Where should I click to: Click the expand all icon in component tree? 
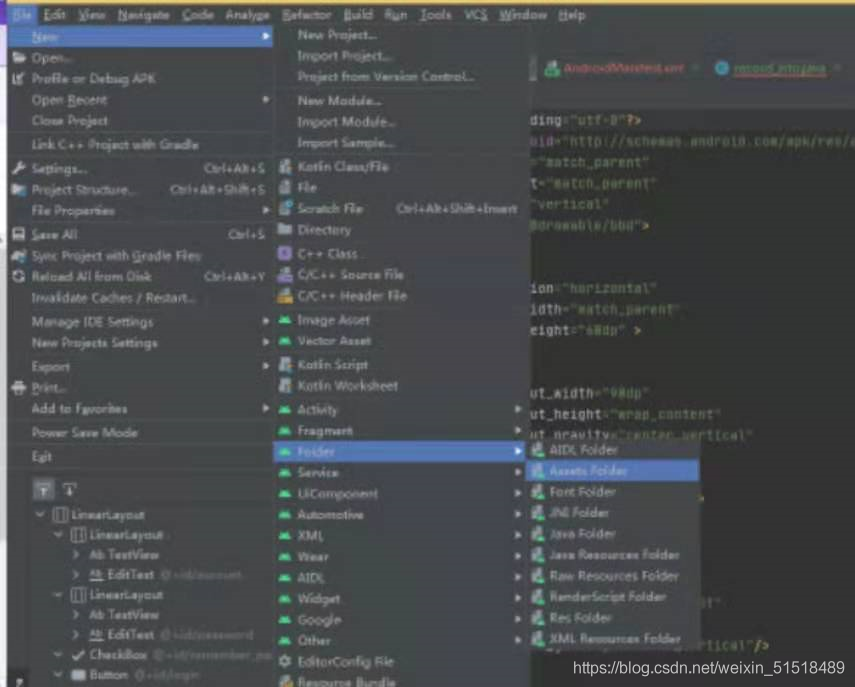click(x=44, y=490)
